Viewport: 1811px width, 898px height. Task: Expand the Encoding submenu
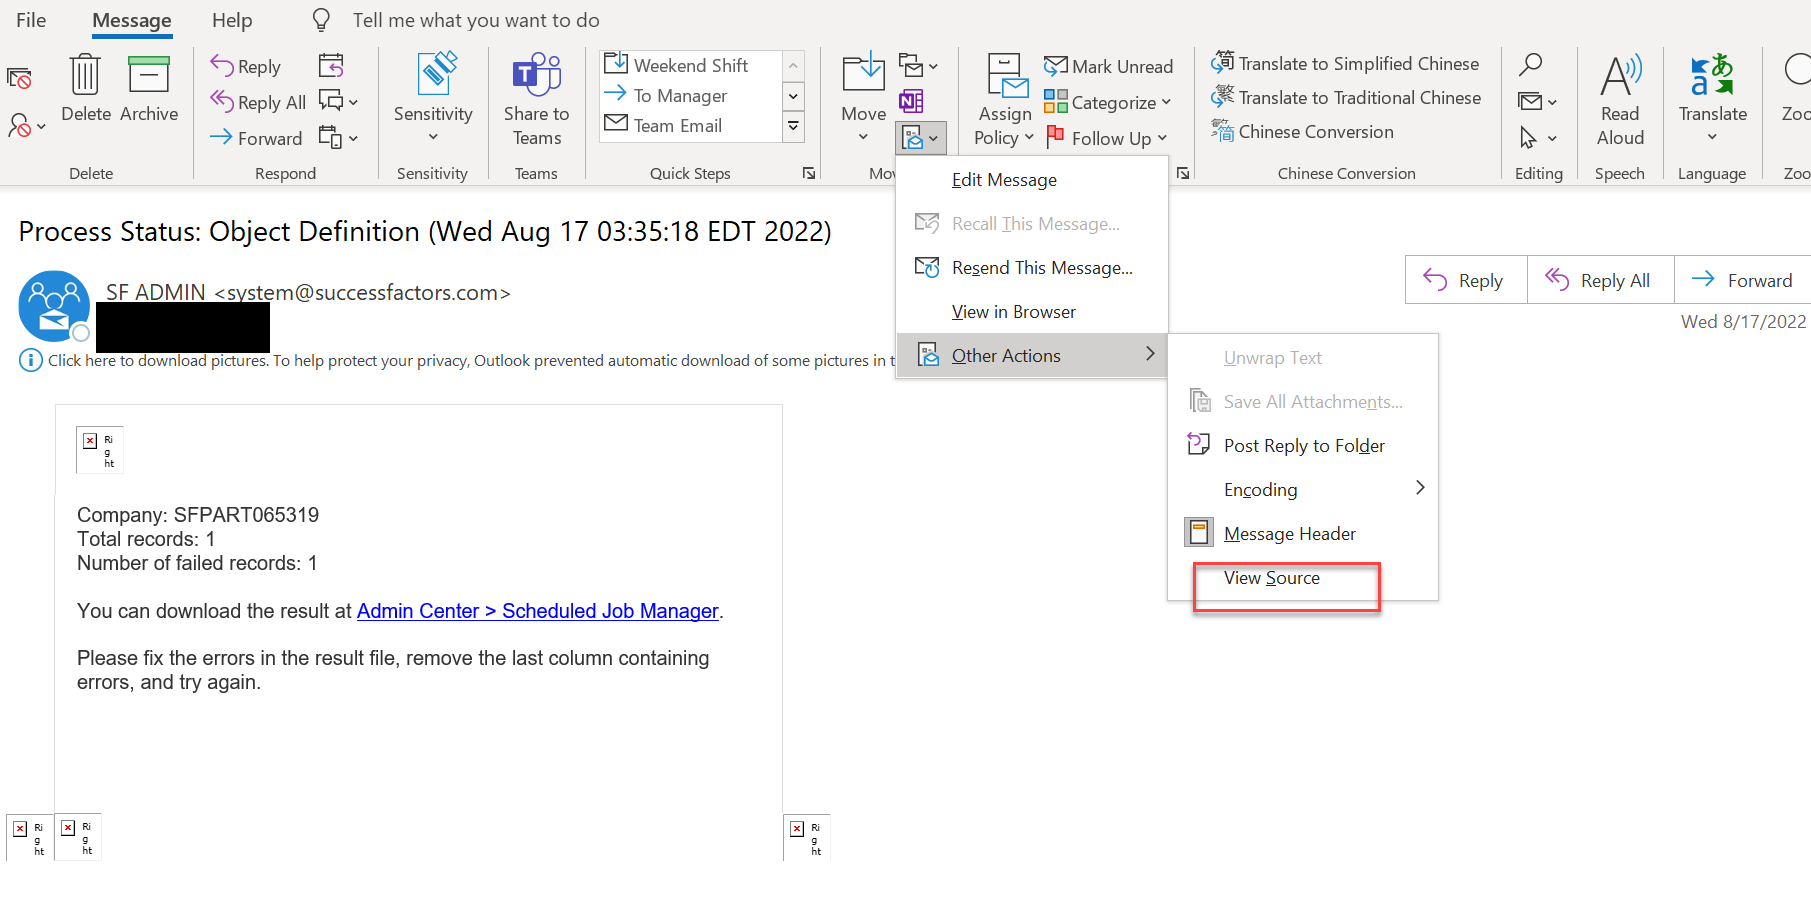[1303, 490]
